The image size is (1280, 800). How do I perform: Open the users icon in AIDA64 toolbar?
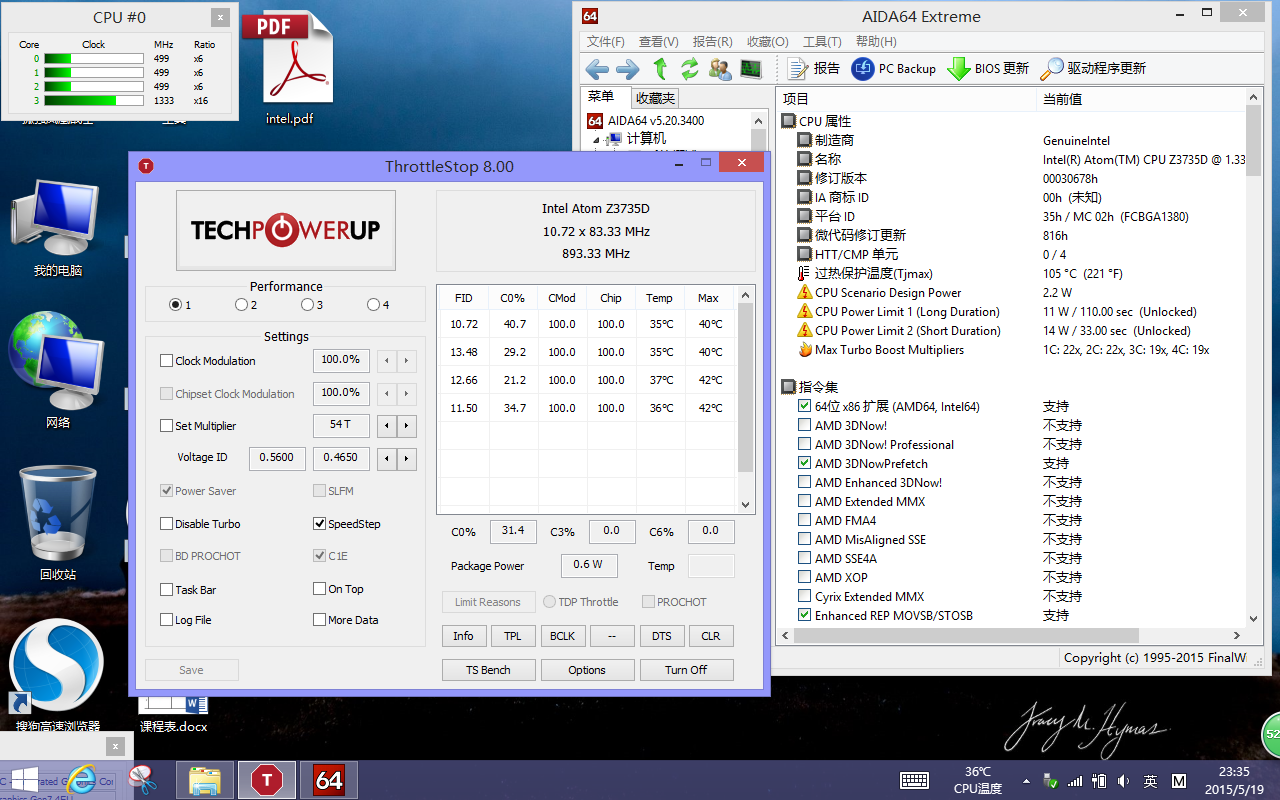[720, 69]
